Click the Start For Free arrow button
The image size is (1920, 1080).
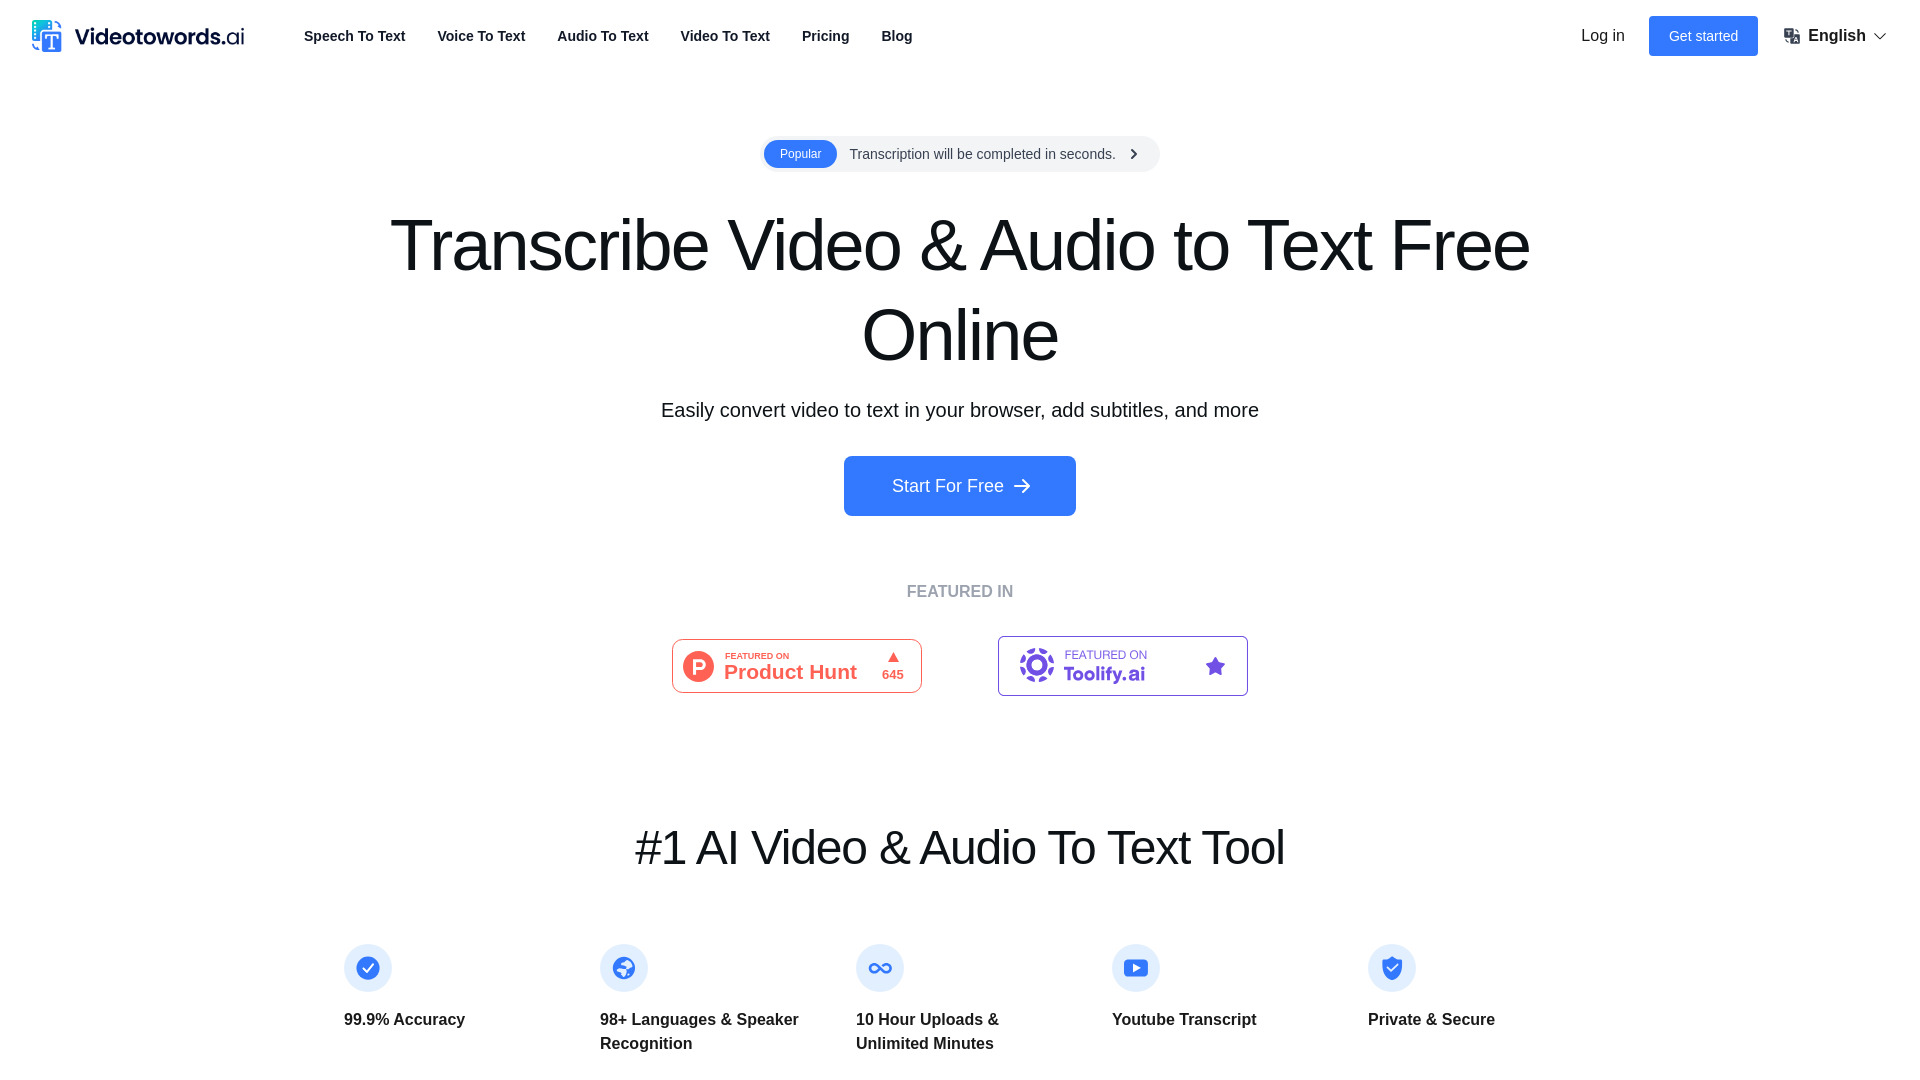(959, 485)
